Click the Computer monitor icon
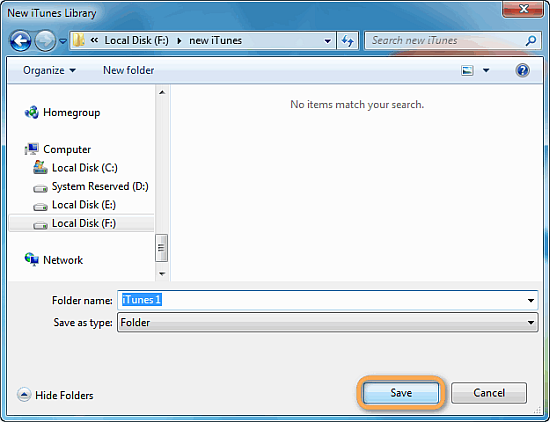The image size is (550, 422). (32, 149)
